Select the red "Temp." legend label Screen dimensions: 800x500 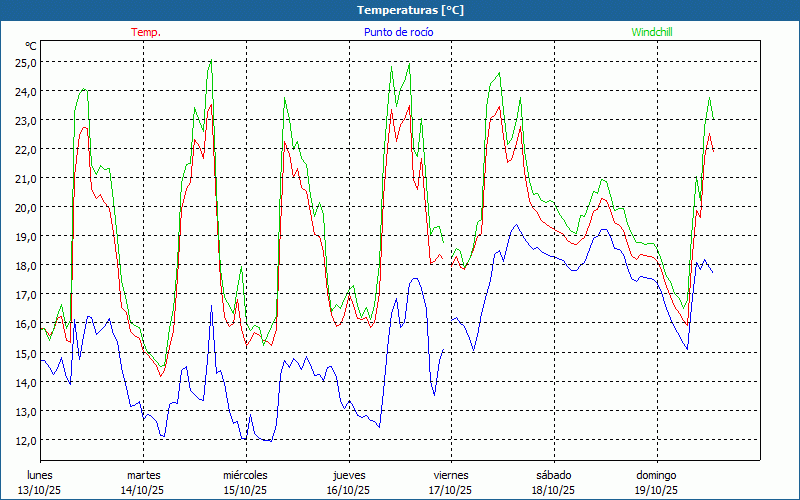pyautogui.click(x=146, y=32)
